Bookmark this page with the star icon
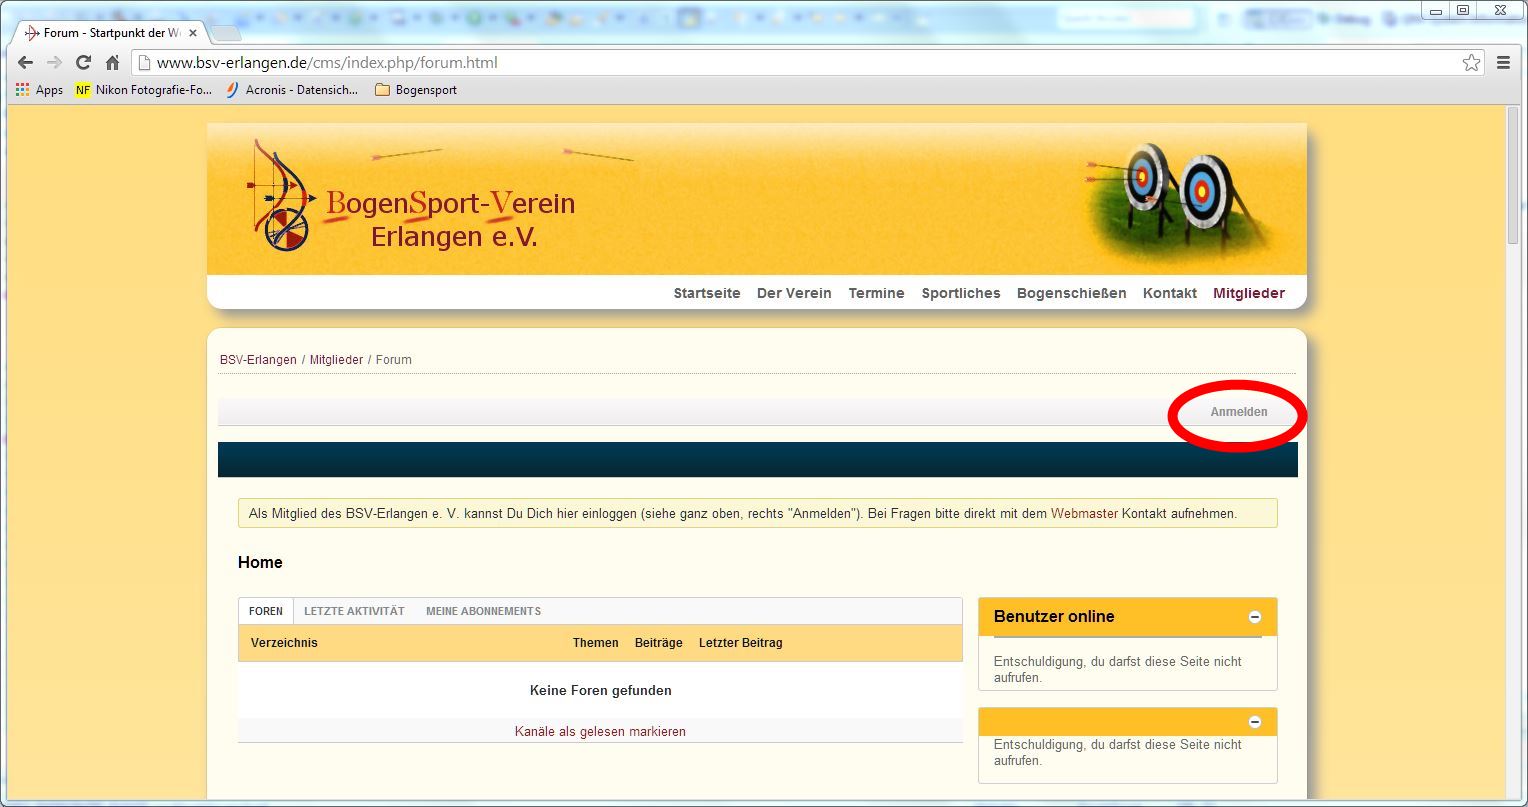The image size is (1528, 807). coord(1471,63)
